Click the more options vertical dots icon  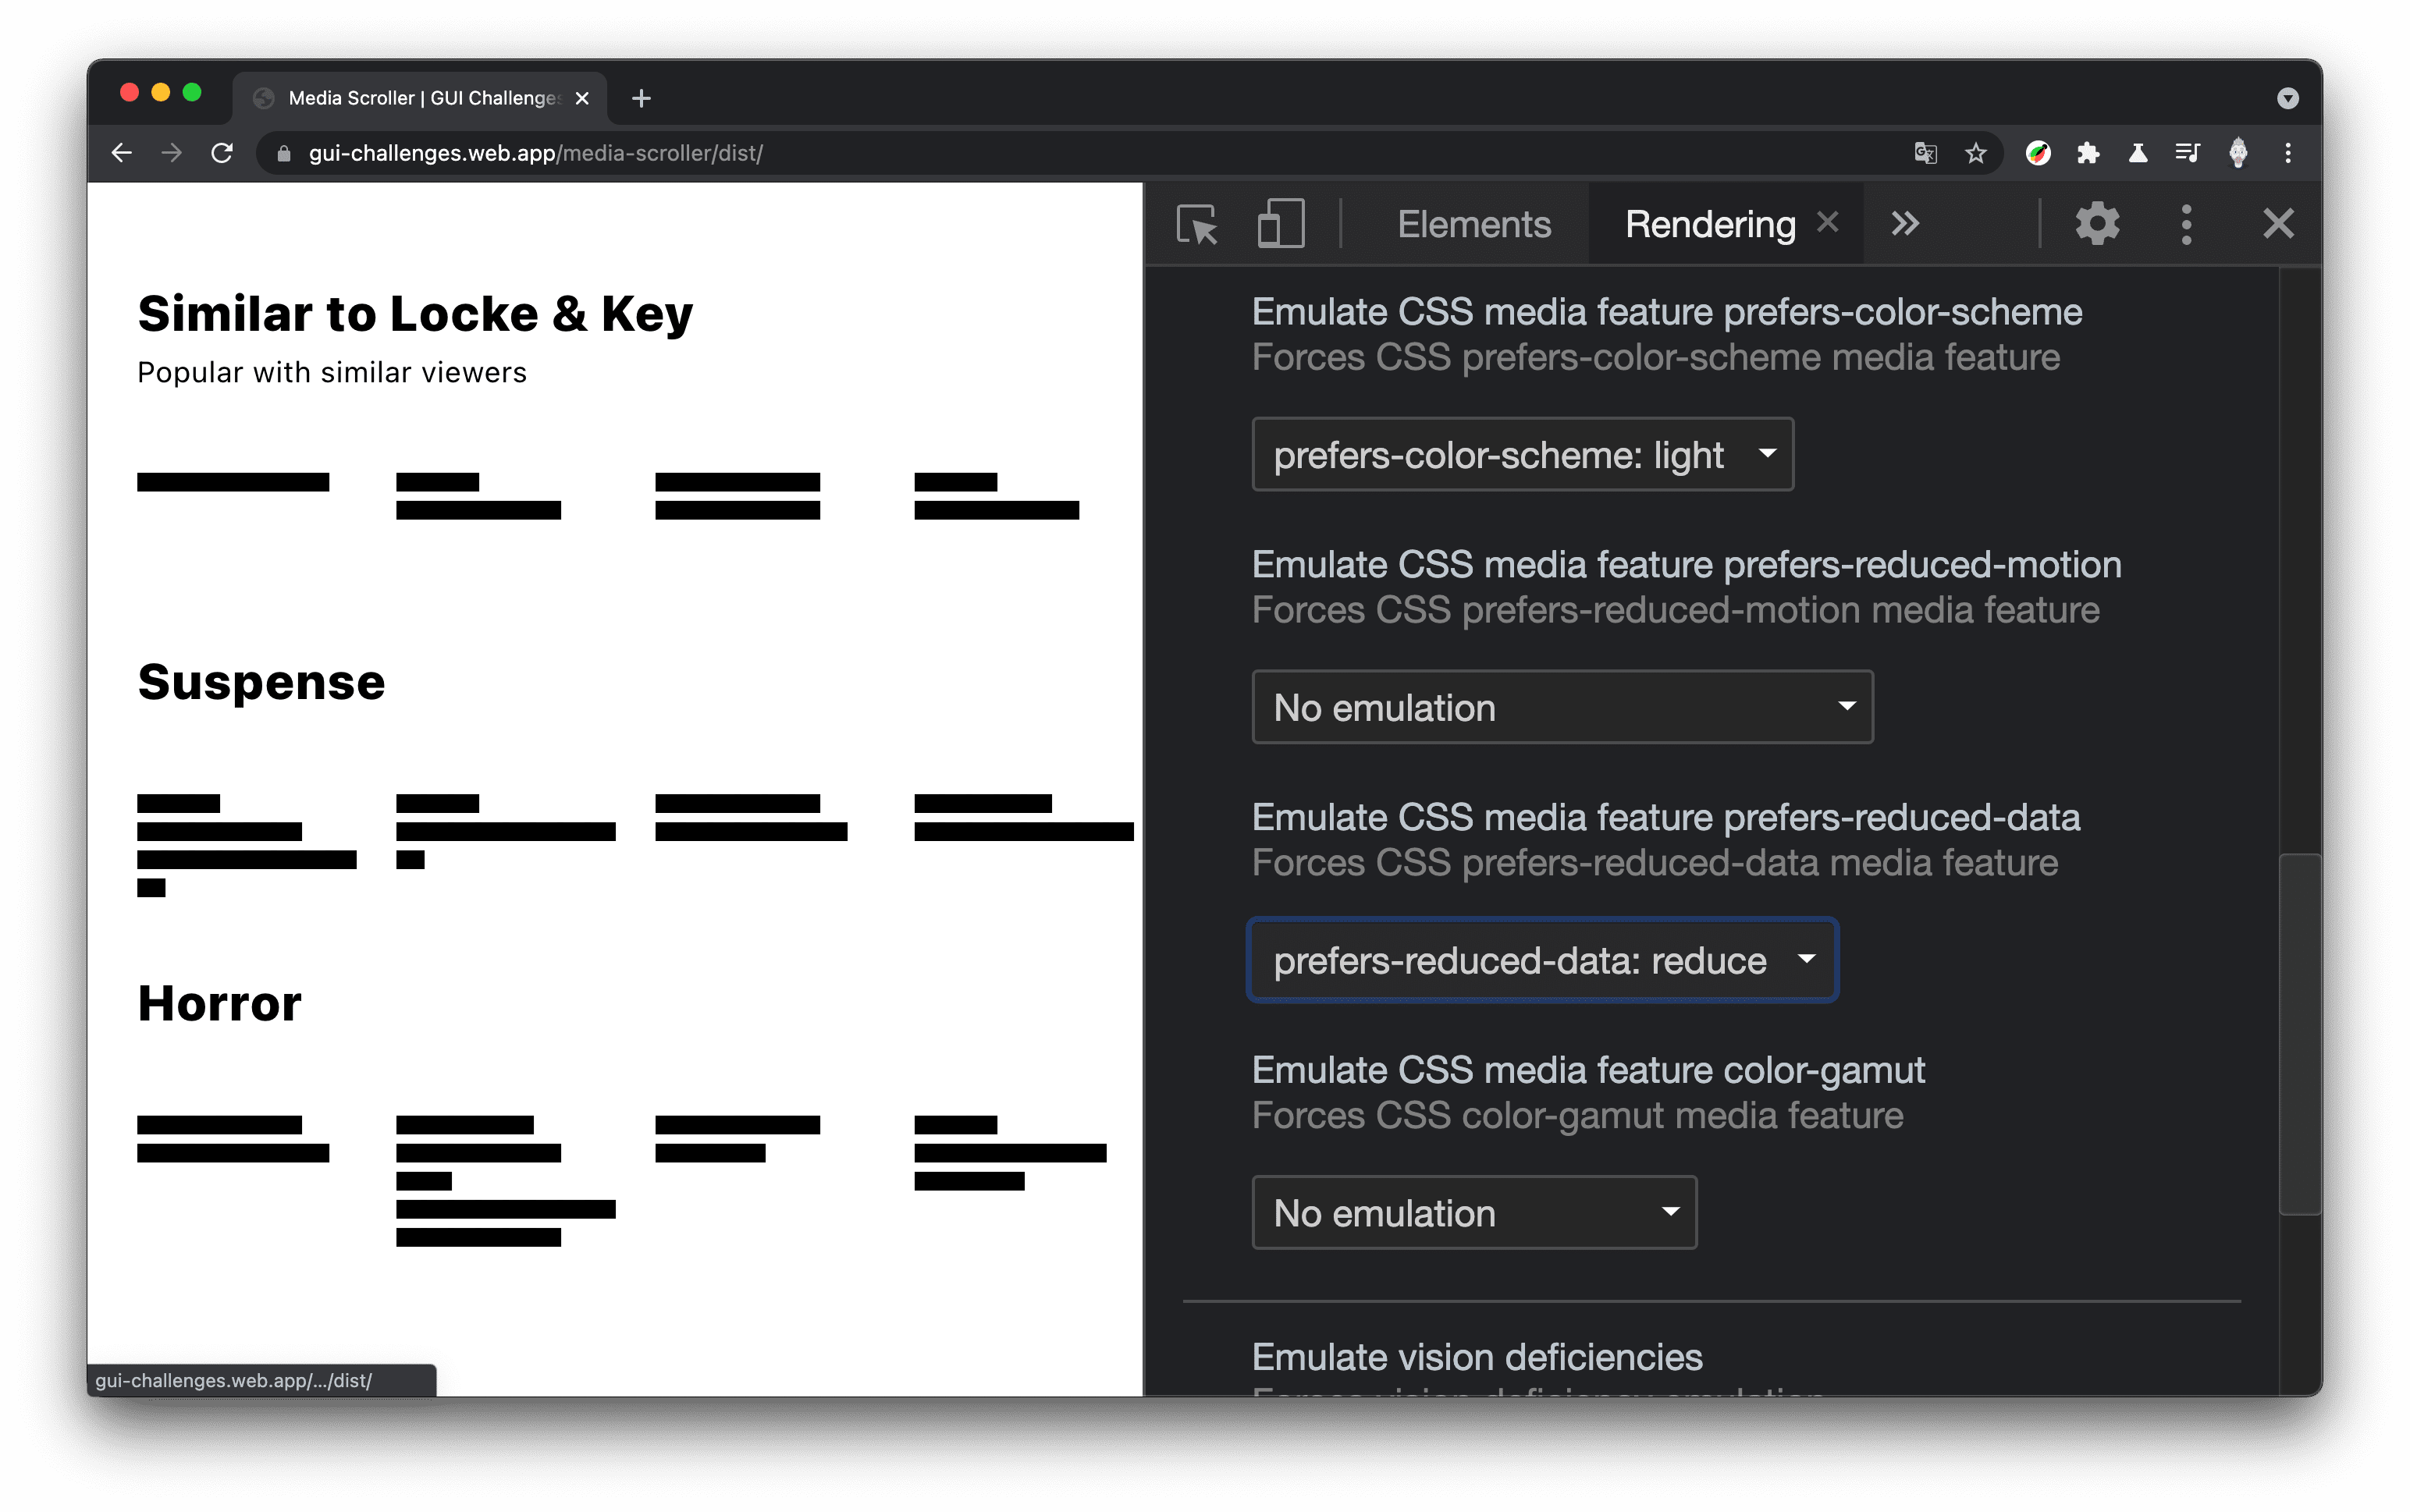[2185, 223]
